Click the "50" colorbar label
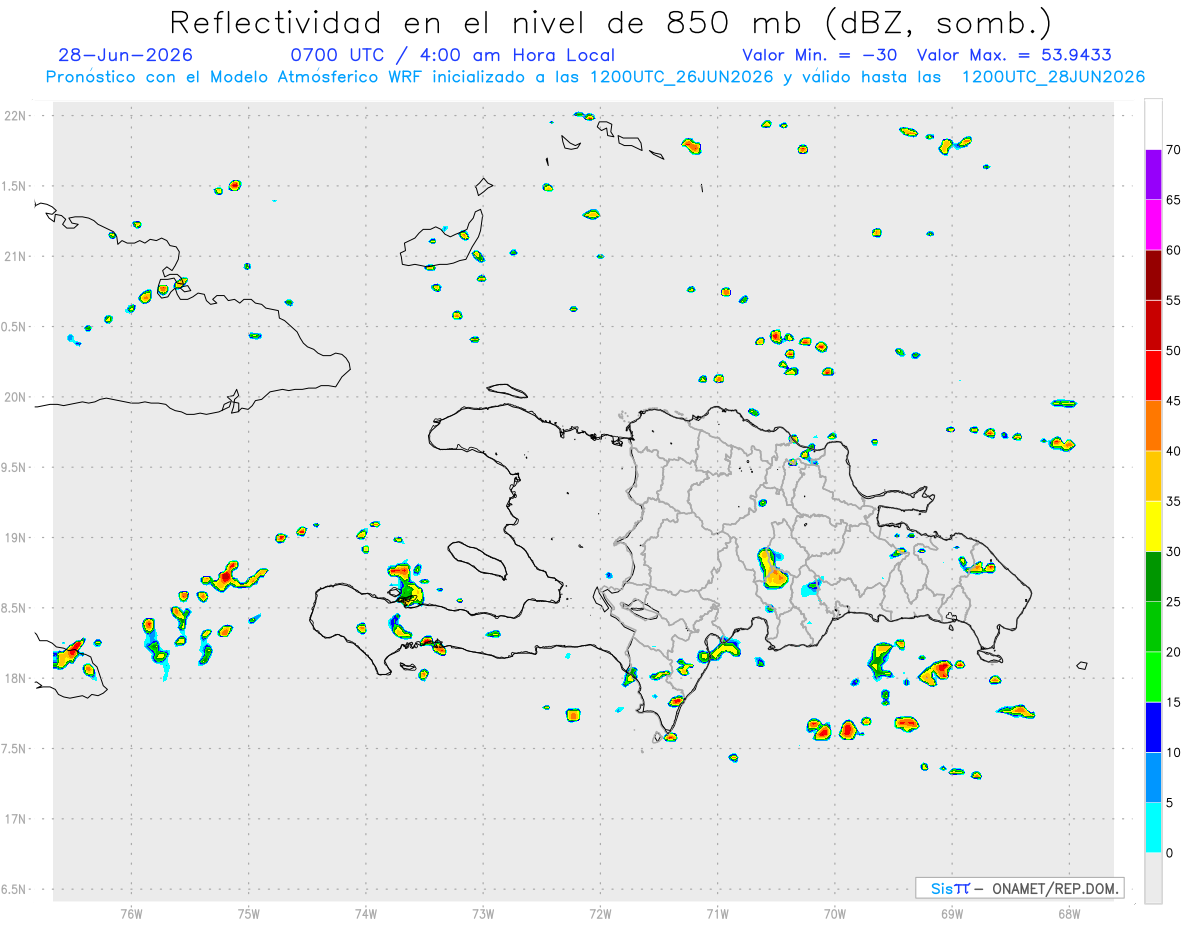Image resolution: width=1200 pixels, height=927 pixels. 1174,351
